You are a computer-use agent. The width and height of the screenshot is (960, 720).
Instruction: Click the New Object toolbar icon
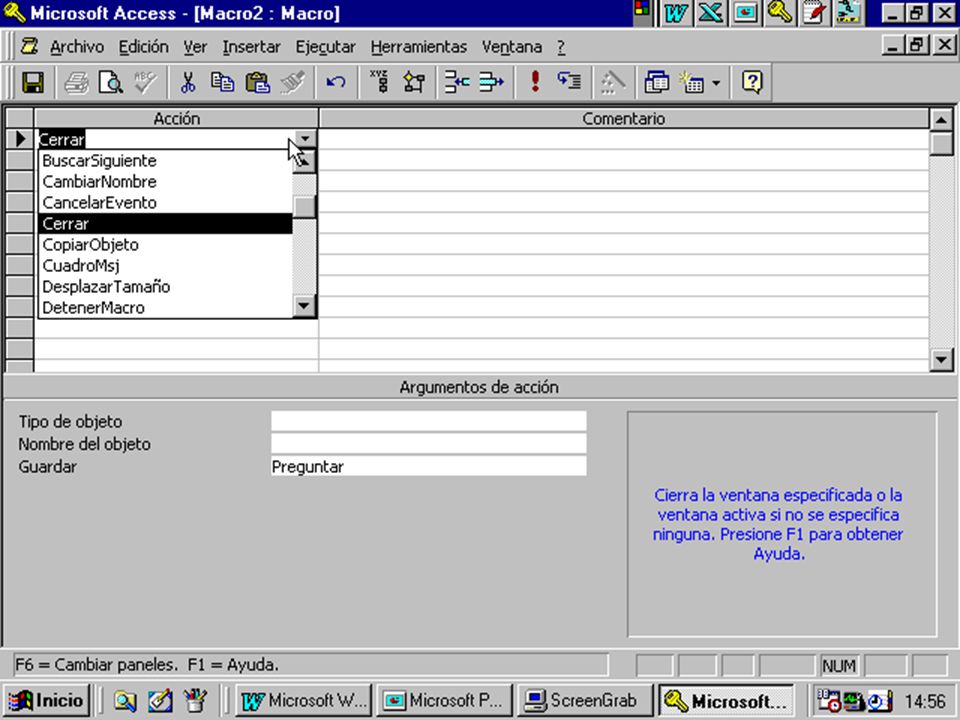coord(691,82)
